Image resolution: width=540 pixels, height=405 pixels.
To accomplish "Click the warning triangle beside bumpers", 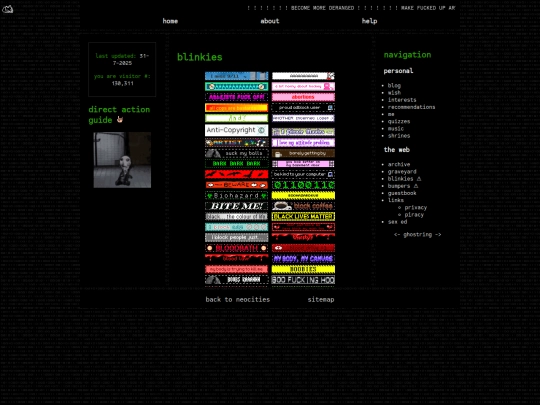I will [x=416, y=186].
